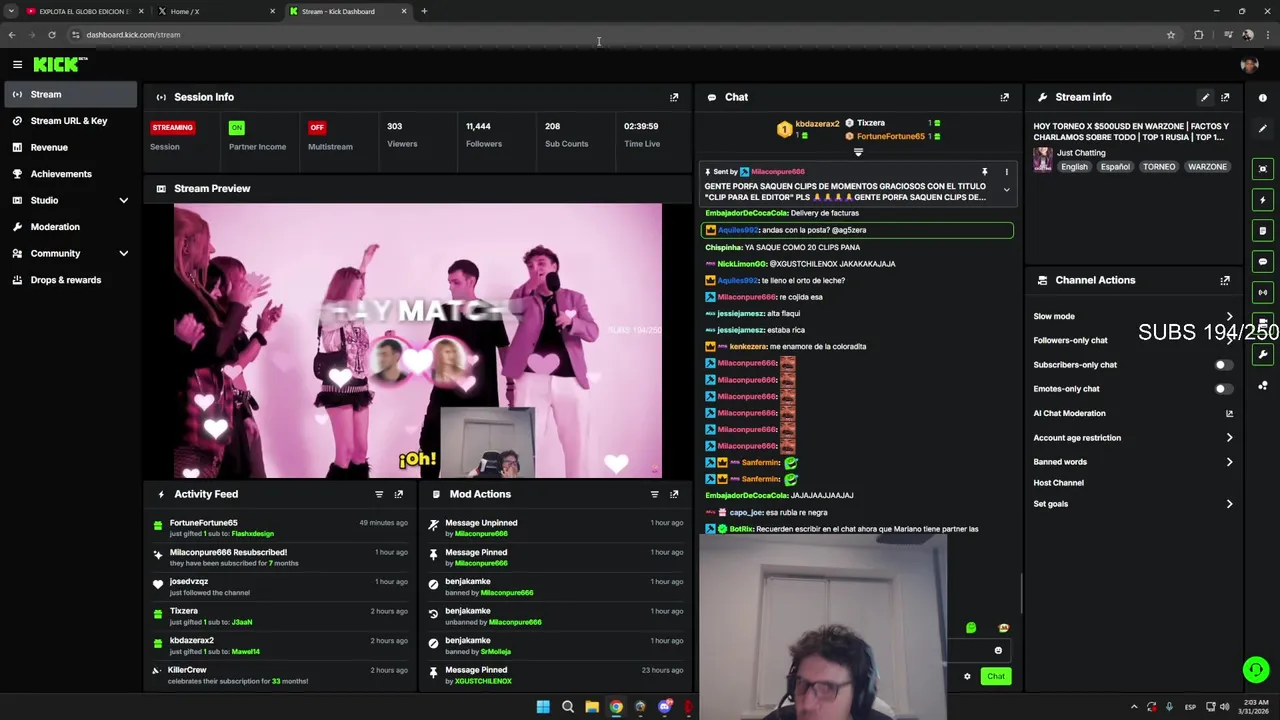Open the Activity Feed filter icon
Screen dimensions: 1280x720
coord(379,494)
